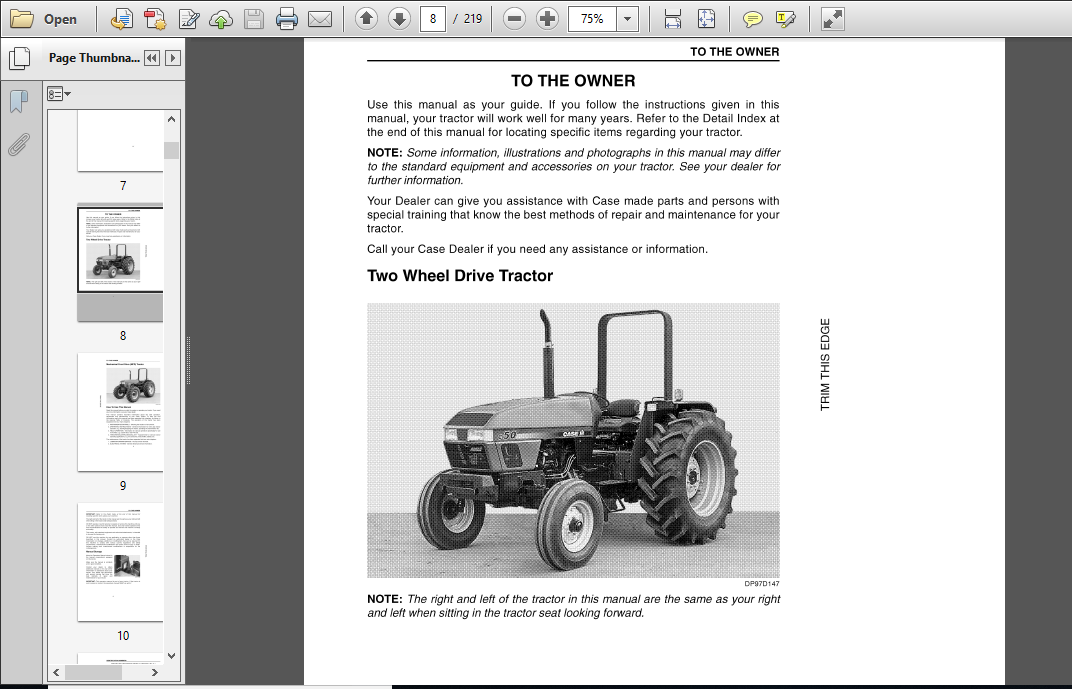Click thumbnail scrollbar down arrow

pos(172,656)
